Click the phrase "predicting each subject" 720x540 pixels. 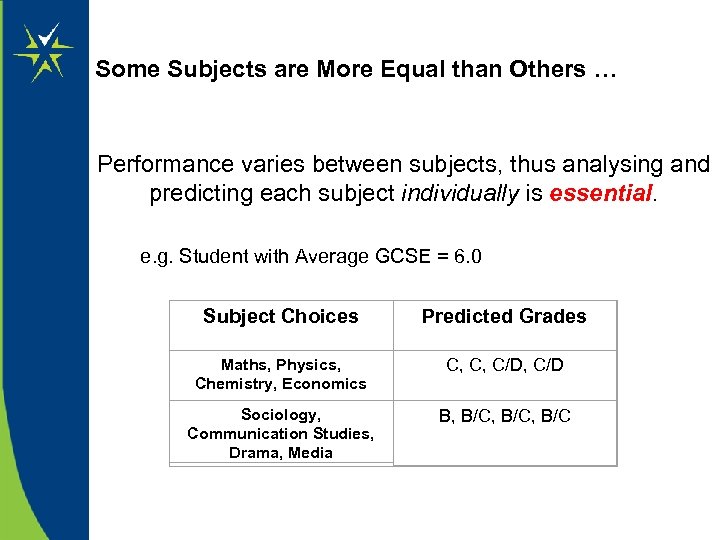(x=272, y=193)
